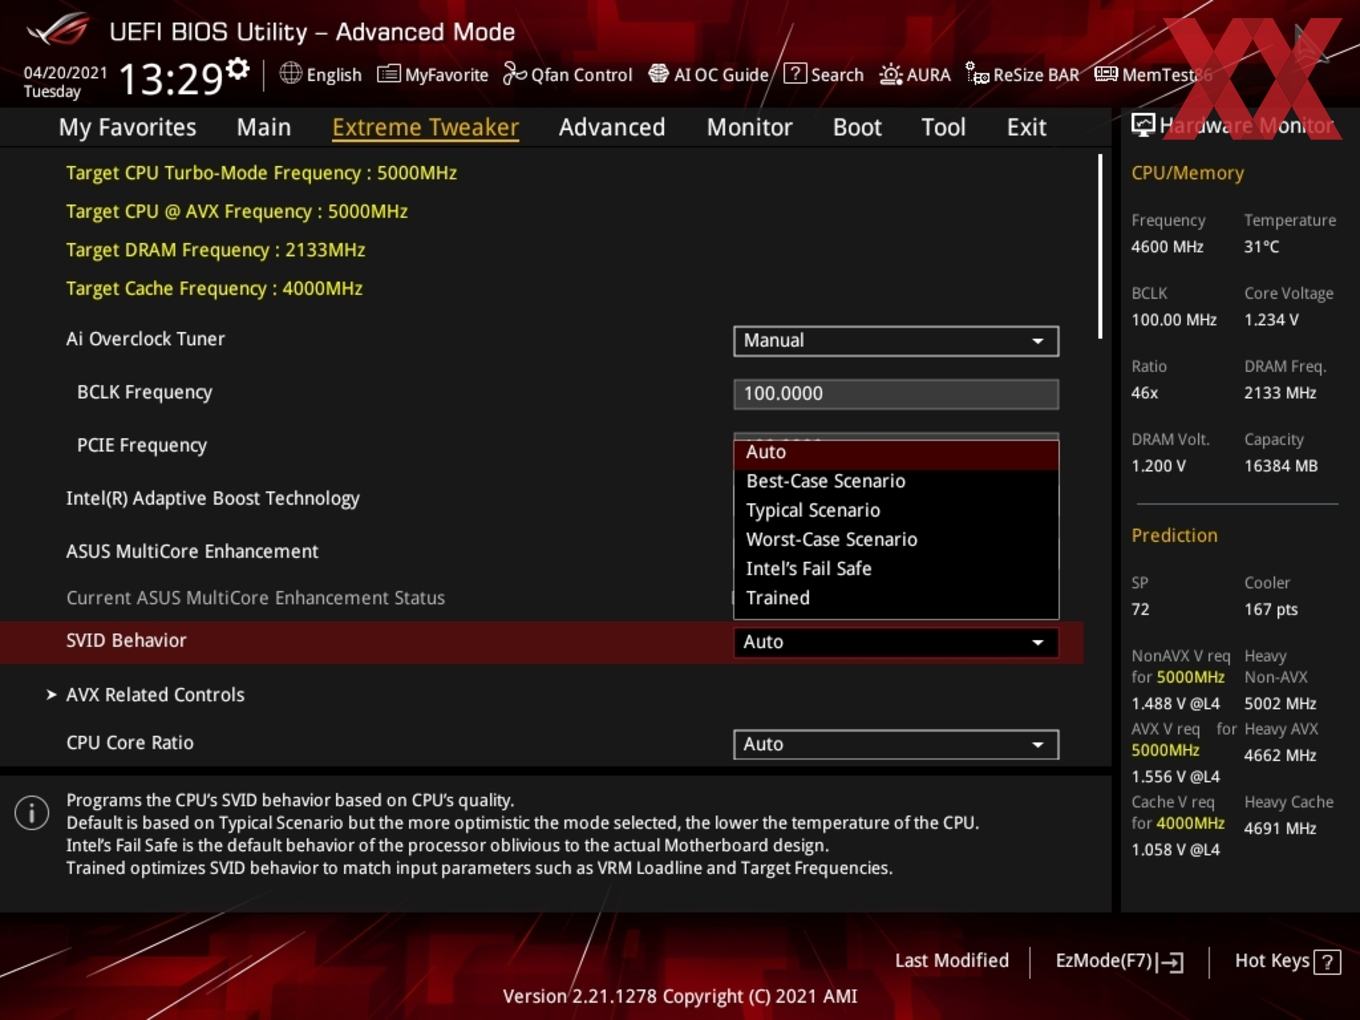Image resolution: width=1360 pixels, height=1020 pixels.
Task: Click ASUS MultiCore Enhancement label
Action: [x=192, y=551]
